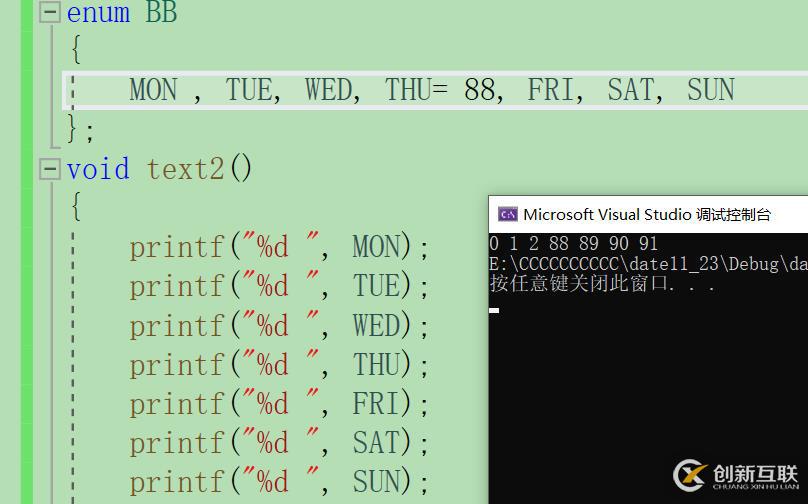Click the value '88' in the enum

pos(480,90)
